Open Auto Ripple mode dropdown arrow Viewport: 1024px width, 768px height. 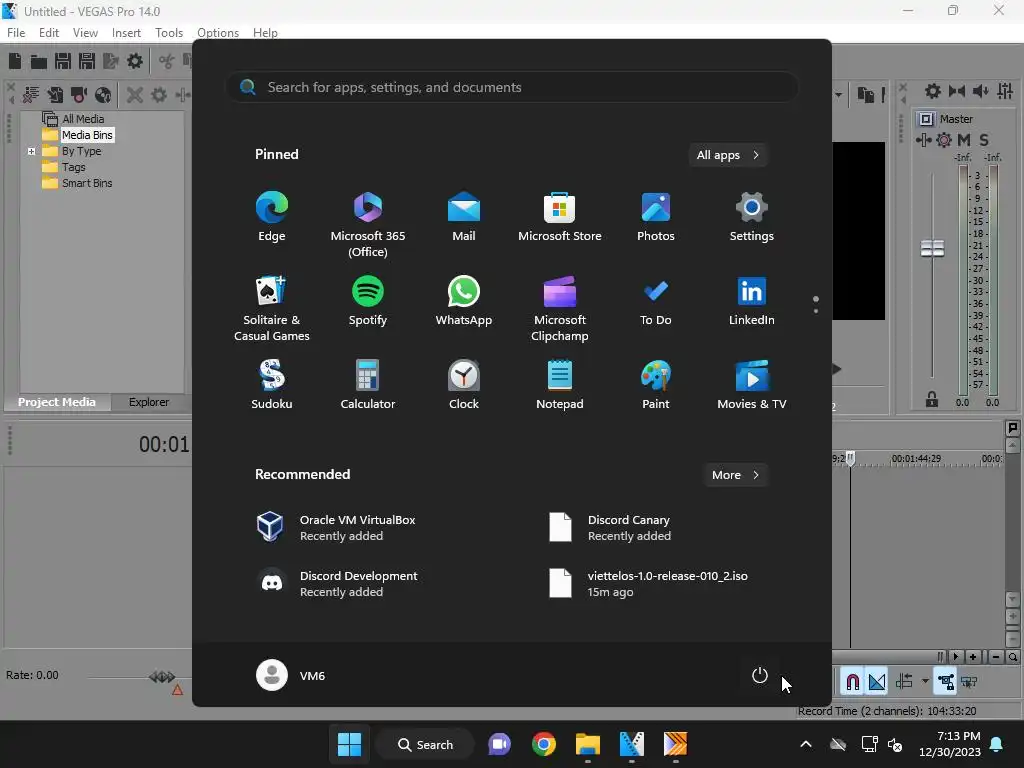[925, 682]
